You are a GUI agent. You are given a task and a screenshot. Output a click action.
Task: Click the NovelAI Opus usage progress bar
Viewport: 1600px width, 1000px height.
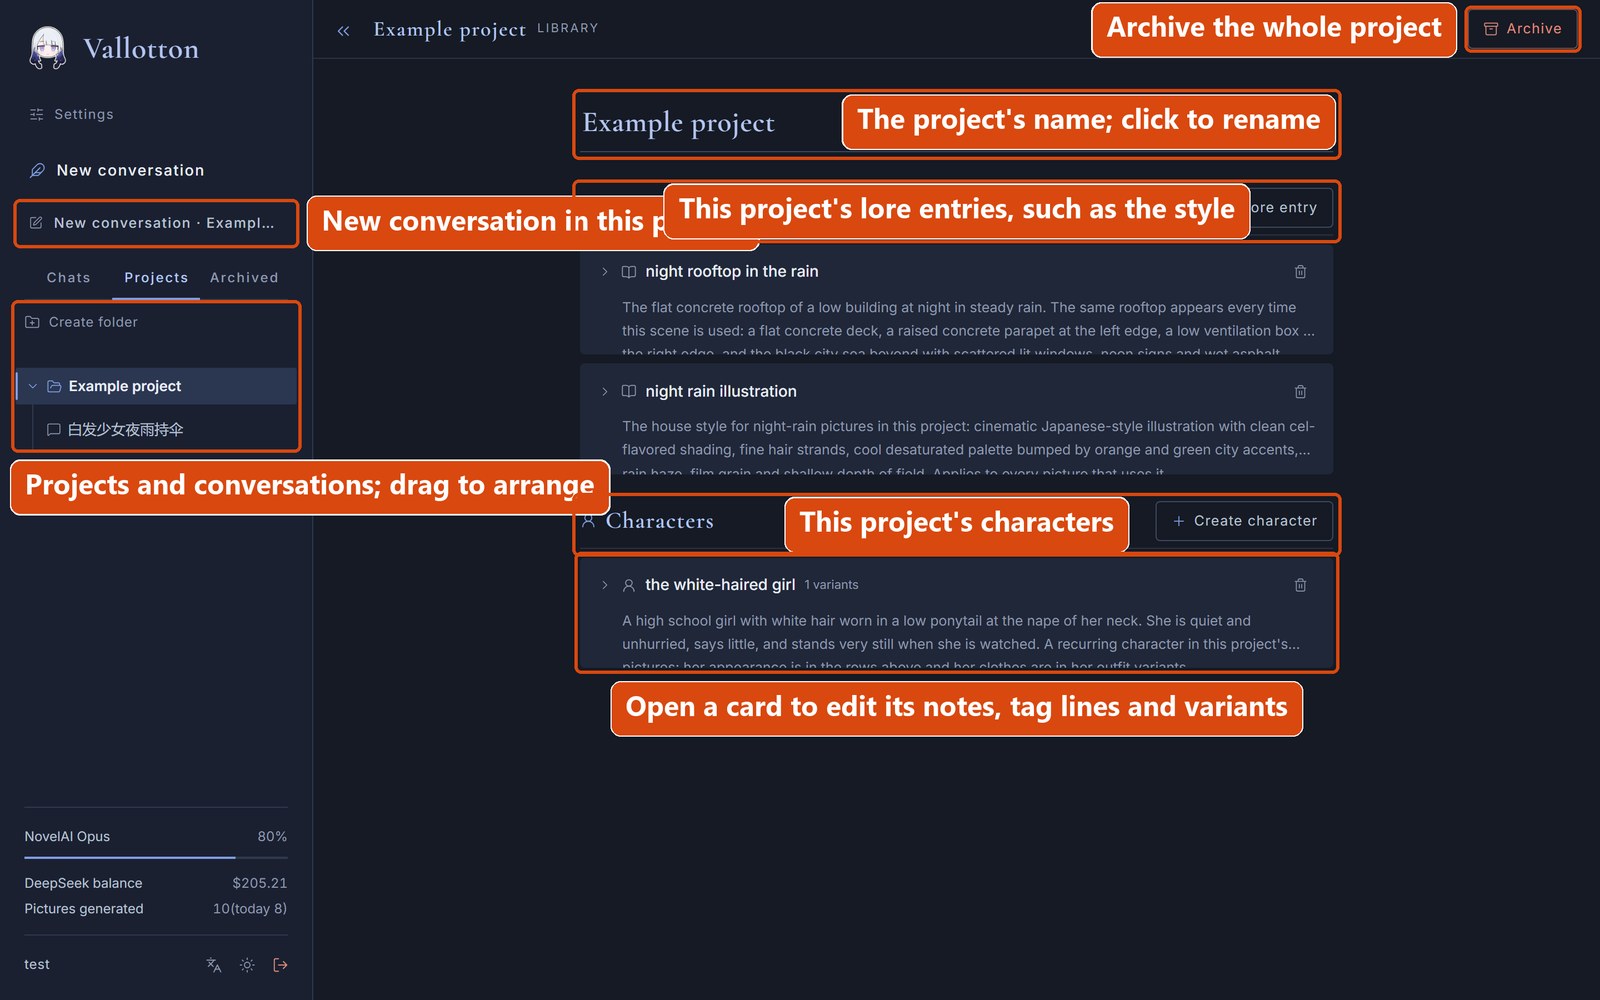click(156, 857)
